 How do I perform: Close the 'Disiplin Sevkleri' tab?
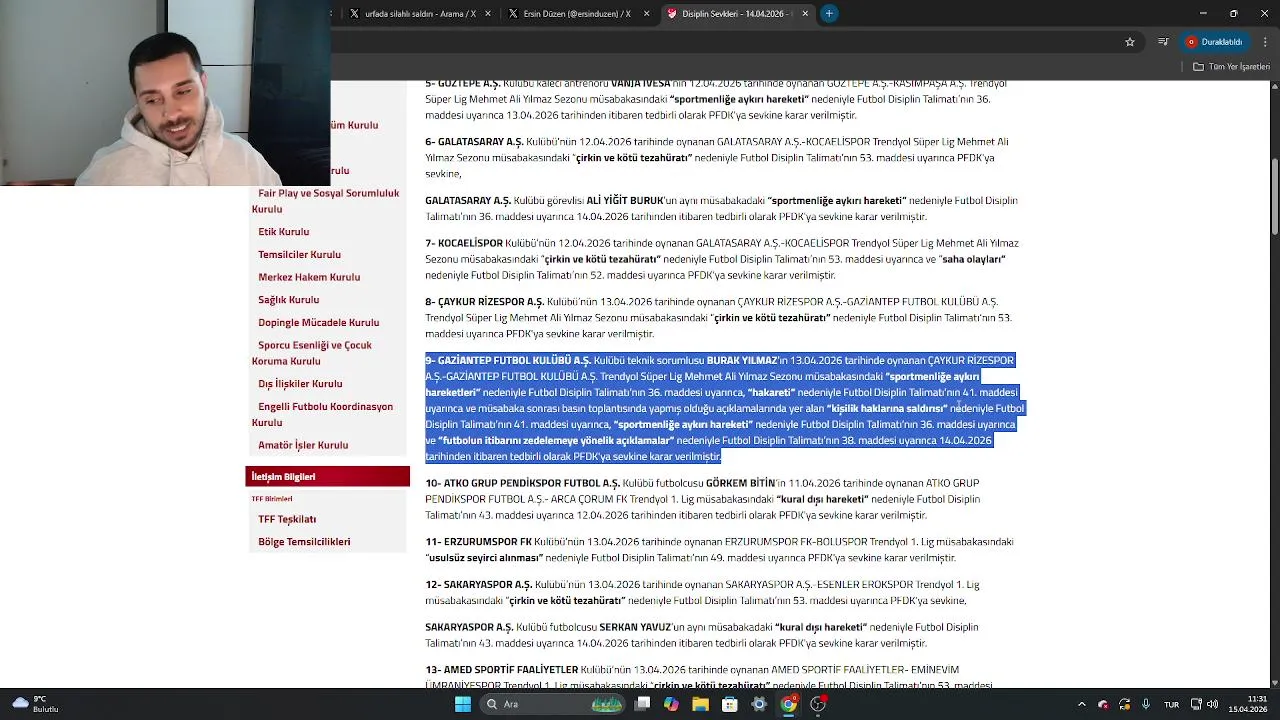pos(805,14)
